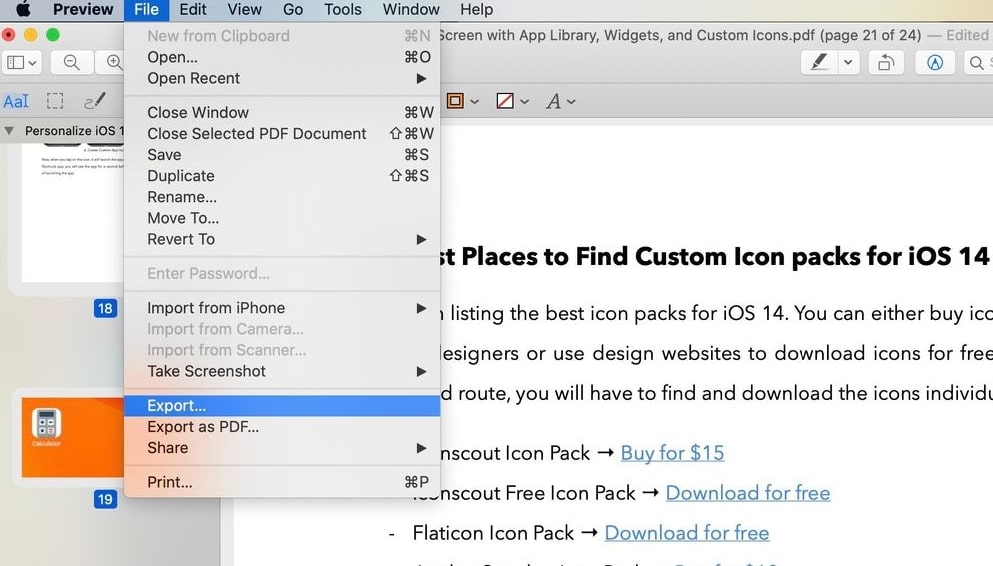Open the Apple menu

pos(23,9)
